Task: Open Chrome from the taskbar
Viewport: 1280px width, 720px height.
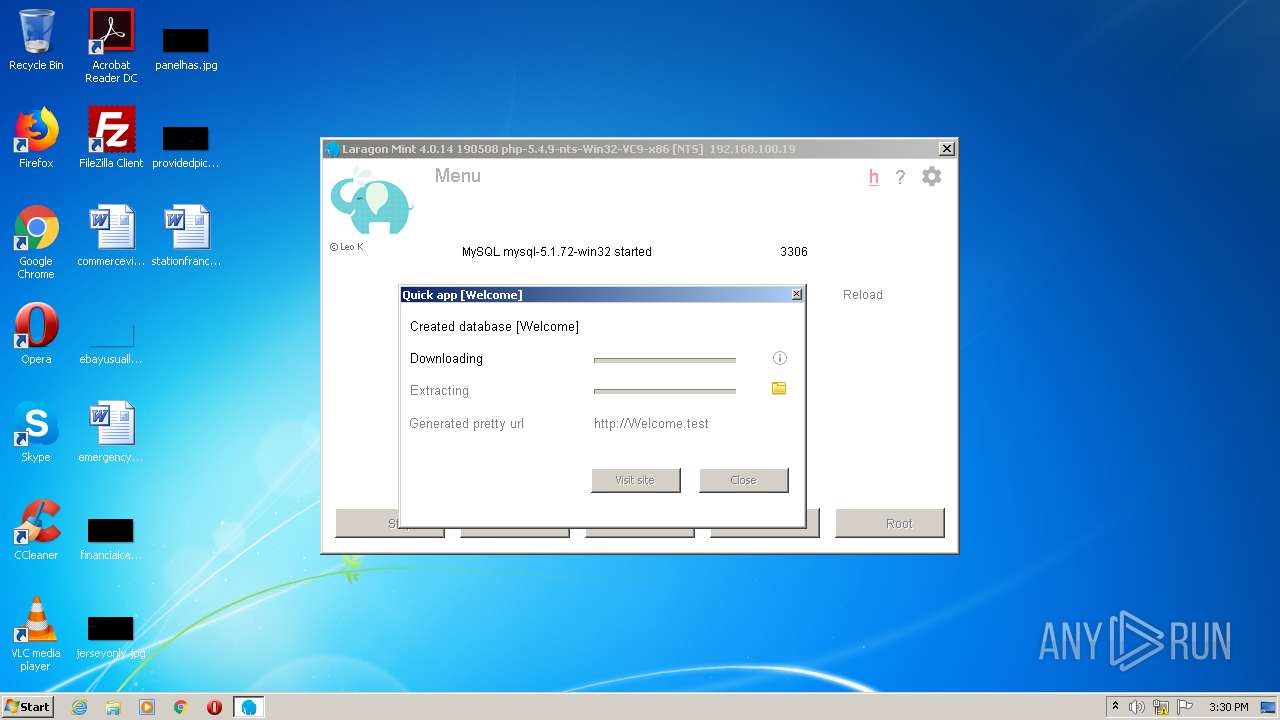Action: (x=181, y=707)
